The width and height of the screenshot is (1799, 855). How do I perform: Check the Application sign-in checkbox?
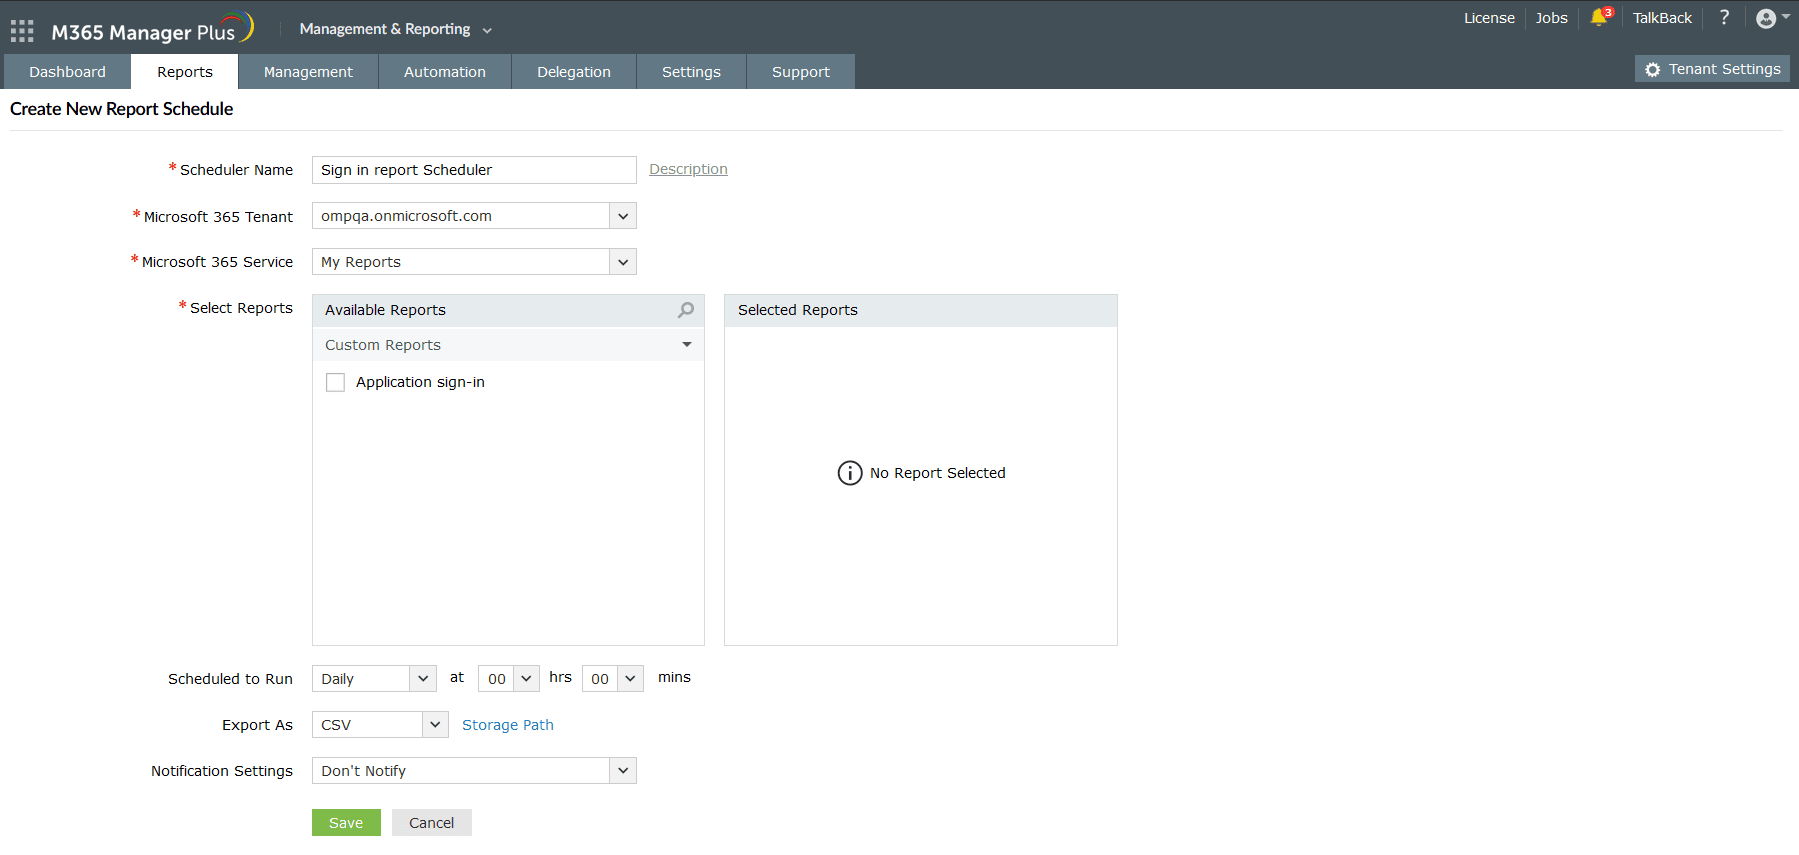pyautogui.click(x=335, y=382)
